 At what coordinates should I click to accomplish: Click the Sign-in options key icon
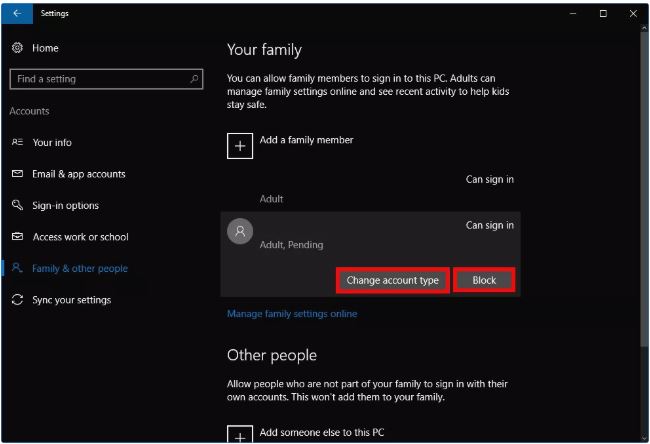(17, 205)
